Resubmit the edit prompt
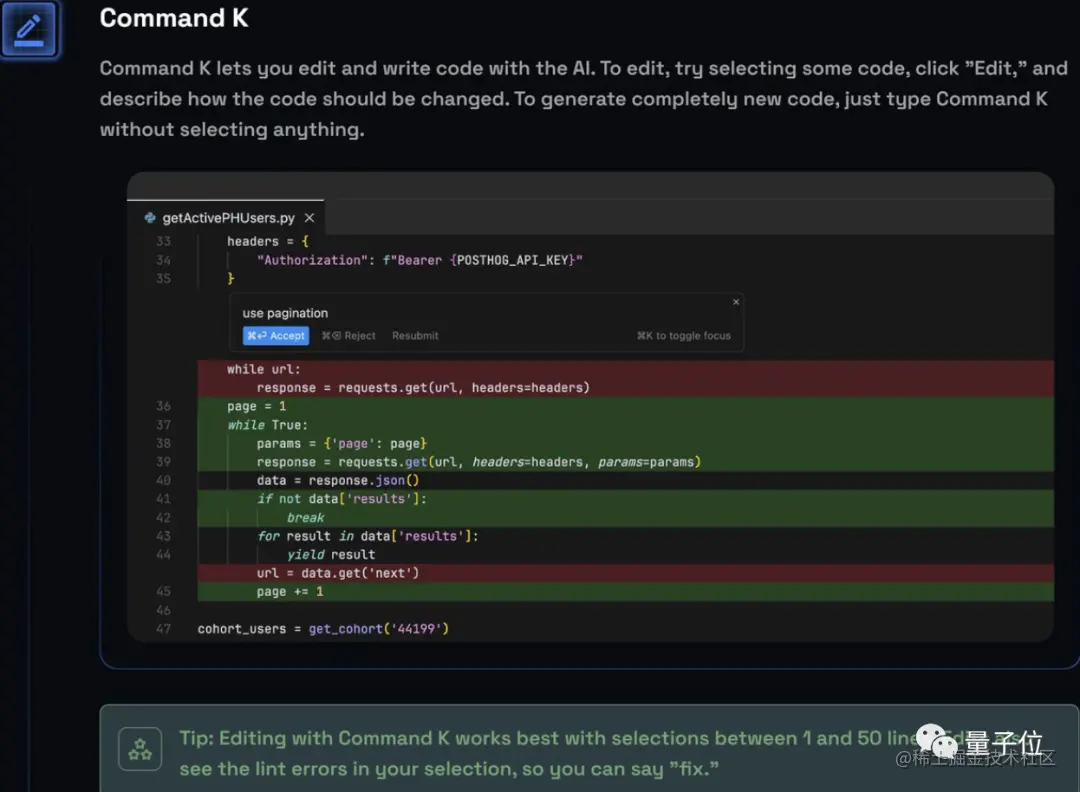The width and height of the screenshot is (1080, 792). 415,335
